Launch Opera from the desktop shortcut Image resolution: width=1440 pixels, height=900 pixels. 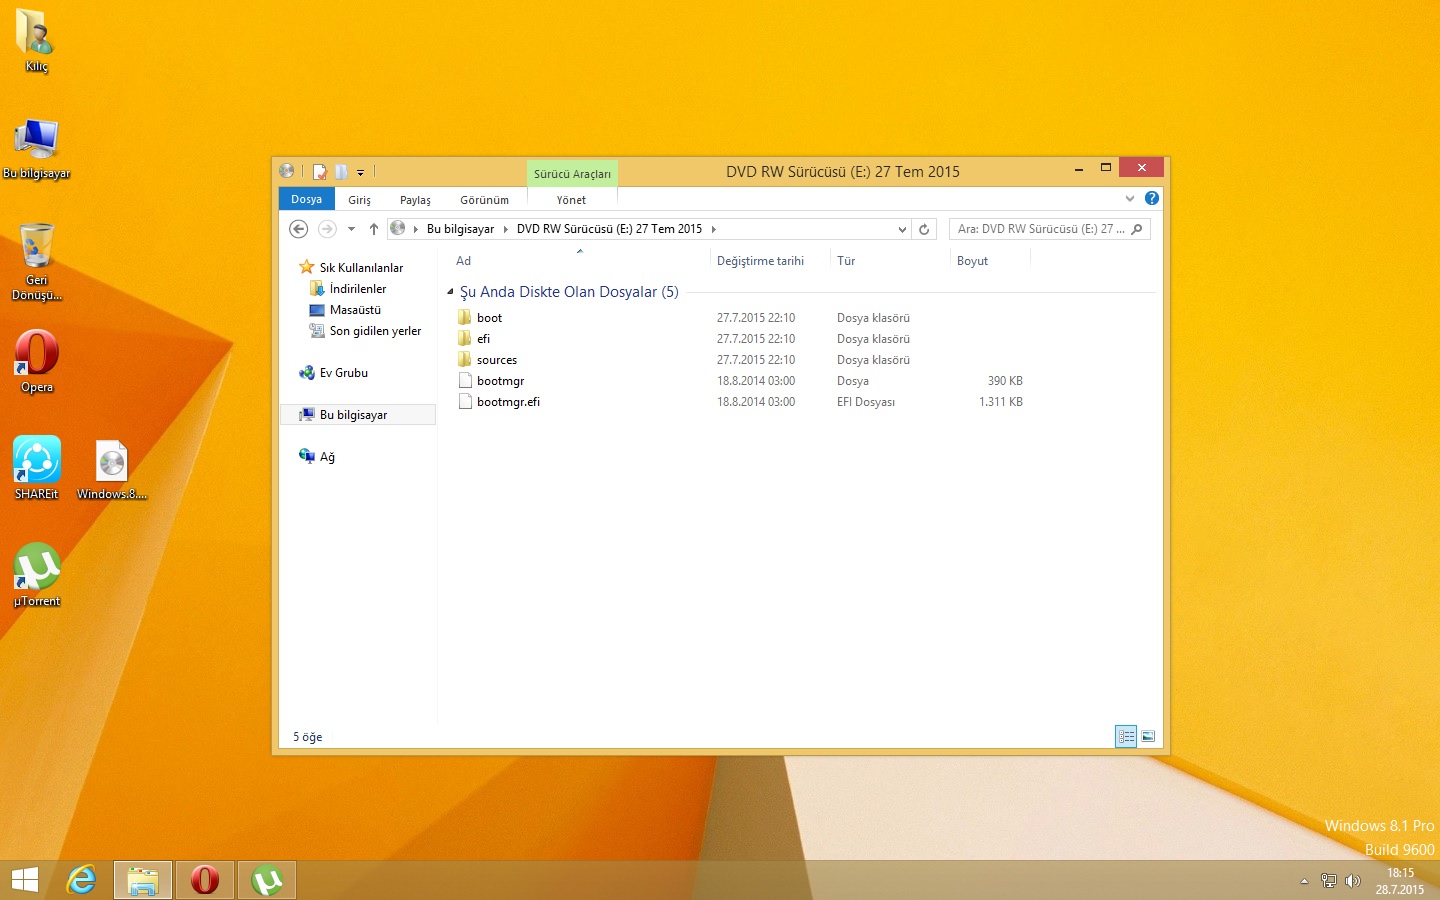coord(36,361)
